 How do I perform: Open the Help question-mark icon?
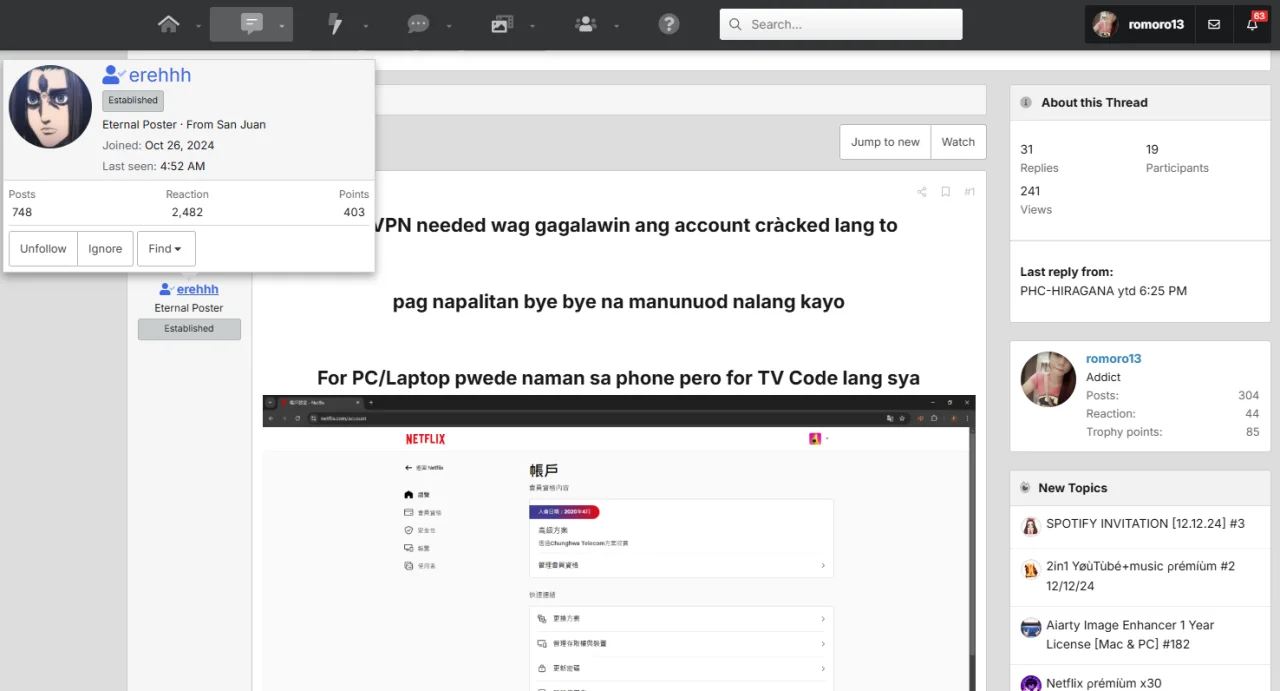(x=669, y=24)
